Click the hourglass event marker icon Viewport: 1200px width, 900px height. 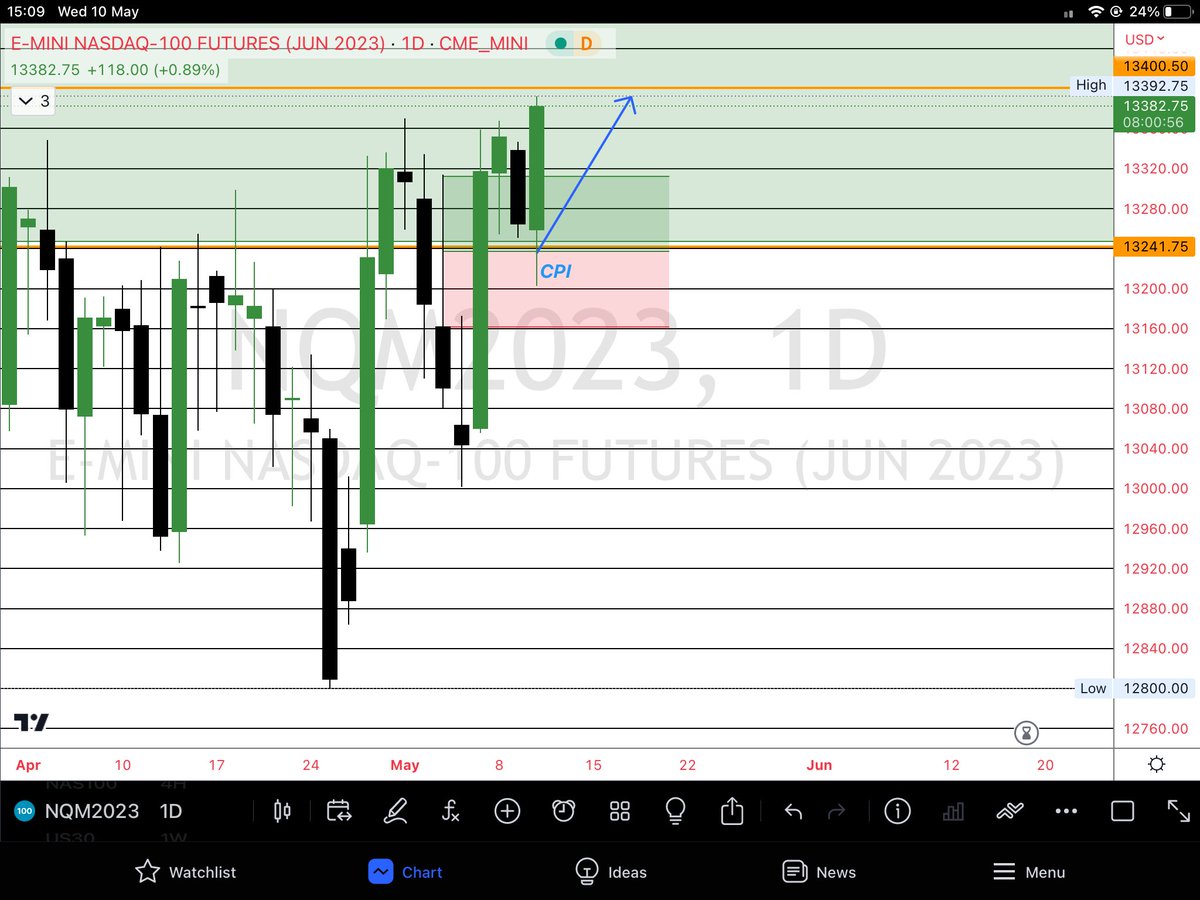(x=1026, y=733)
